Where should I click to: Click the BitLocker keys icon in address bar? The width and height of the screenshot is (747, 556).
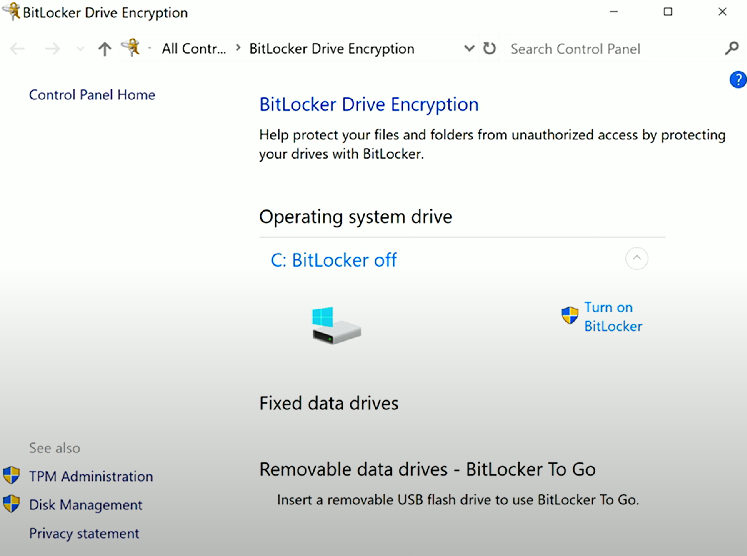131,48
